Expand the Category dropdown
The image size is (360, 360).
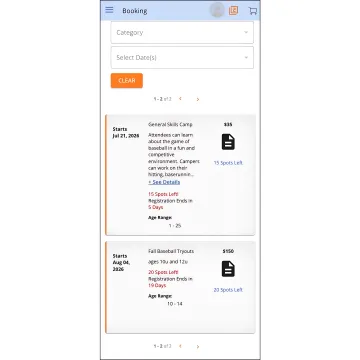pos(182,32)
